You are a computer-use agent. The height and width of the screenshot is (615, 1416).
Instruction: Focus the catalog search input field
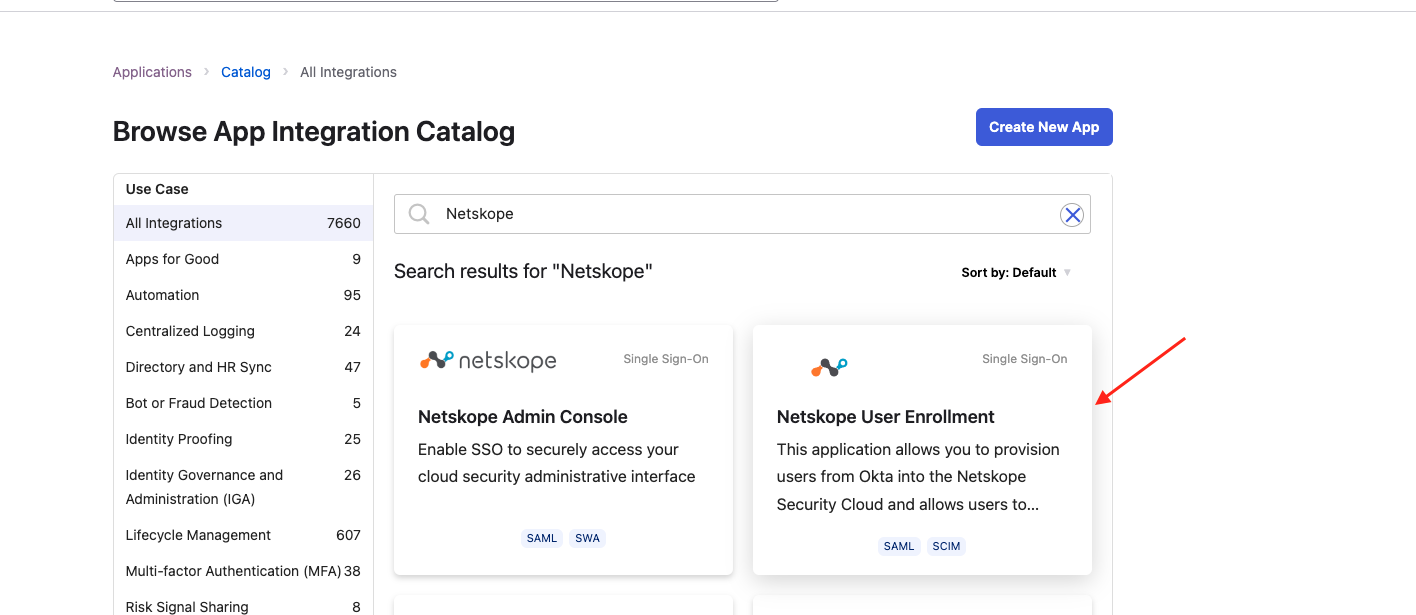click(742, 214)
